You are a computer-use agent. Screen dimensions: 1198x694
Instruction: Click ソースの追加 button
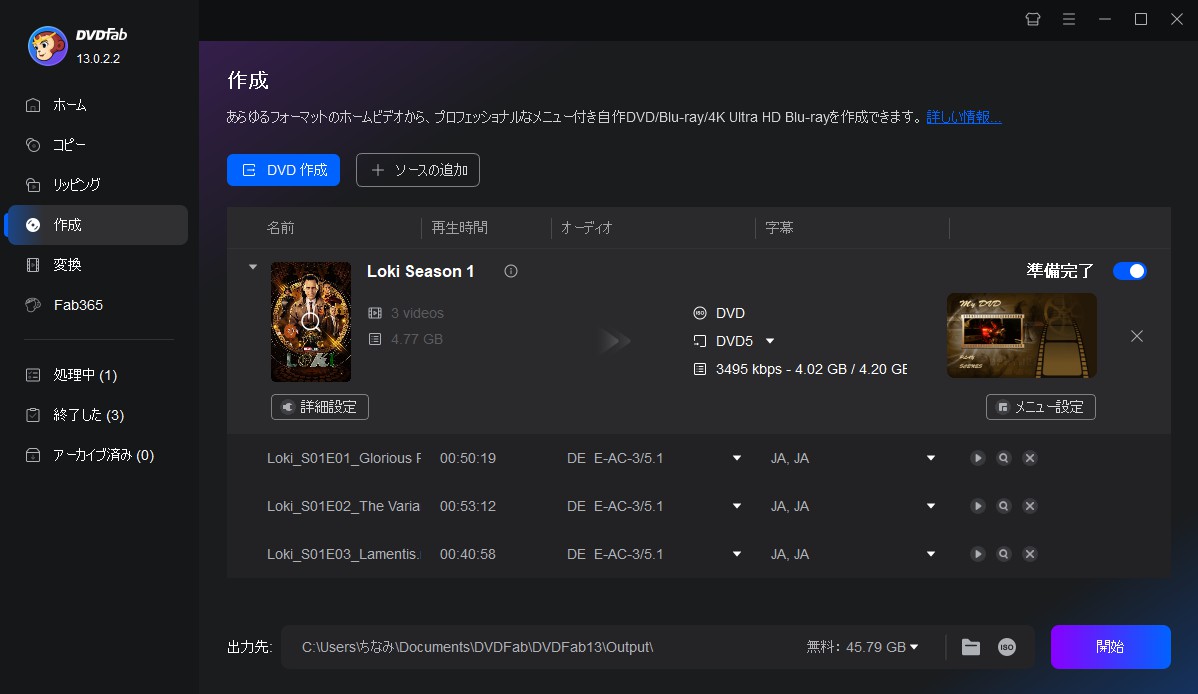coord(418,170)
